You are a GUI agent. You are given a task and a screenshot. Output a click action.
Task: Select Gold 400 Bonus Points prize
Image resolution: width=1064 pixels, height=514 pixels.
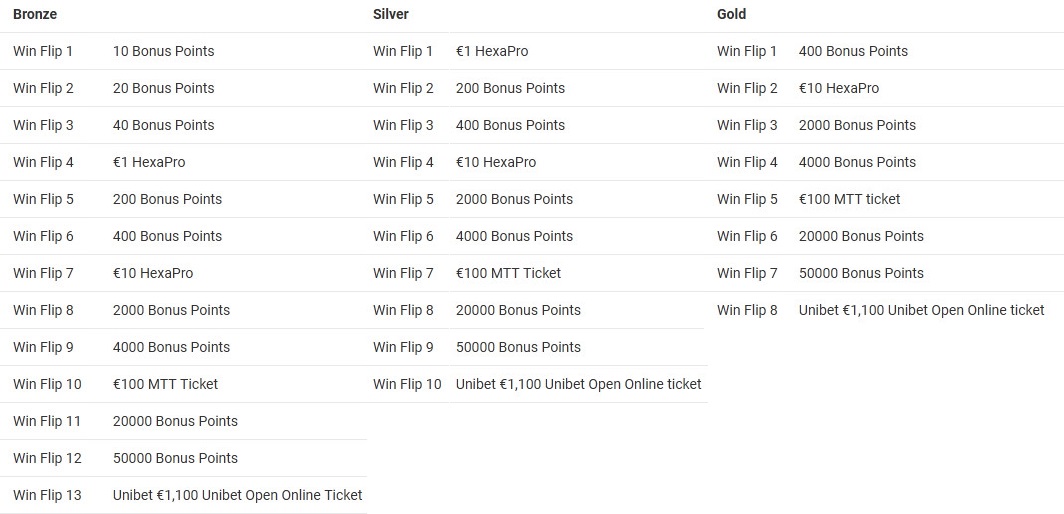click(x=854, y=51)
